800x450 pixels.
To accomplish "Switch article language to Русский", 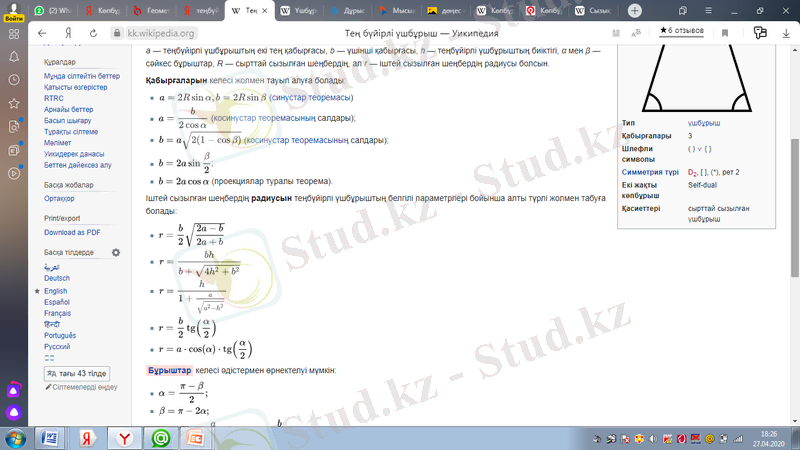I will tap(57, 346).
